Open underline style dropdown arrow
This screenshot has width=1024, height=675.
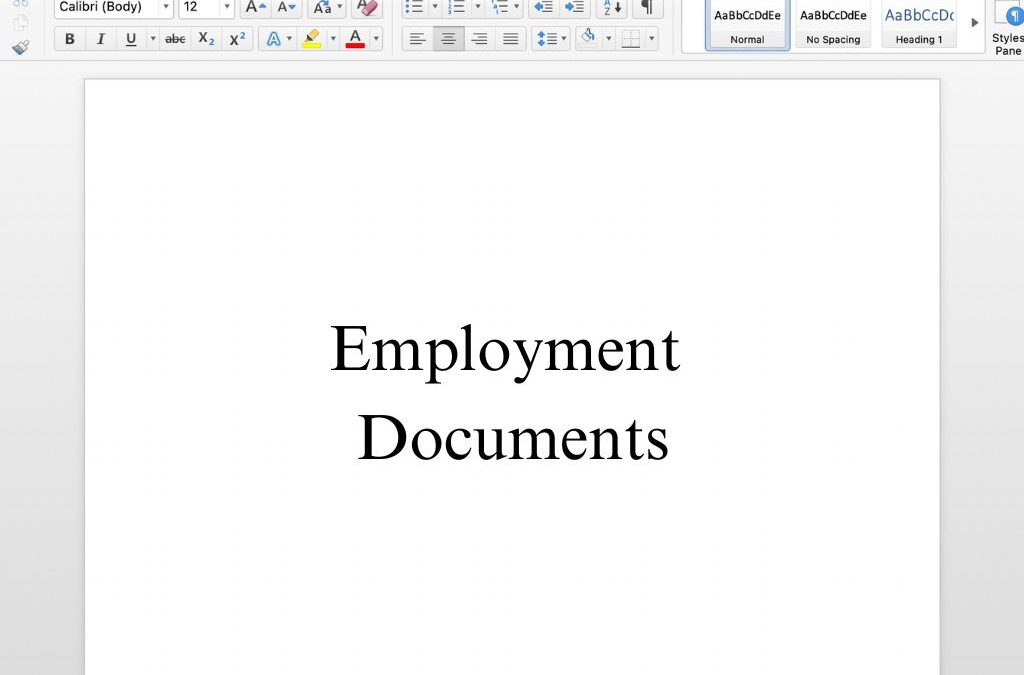(x=153, y=39)
